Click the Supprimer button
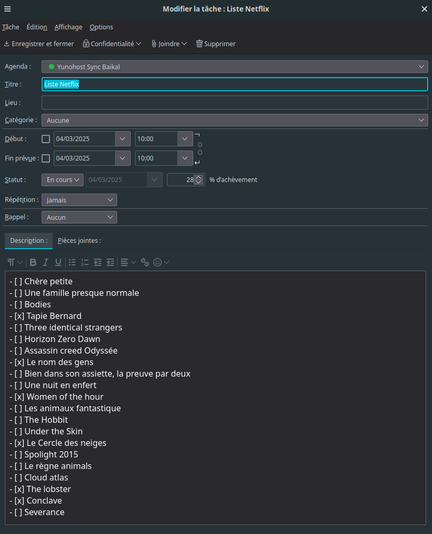The height and width of the screenshot is (534, 432). tap(215, 44)
